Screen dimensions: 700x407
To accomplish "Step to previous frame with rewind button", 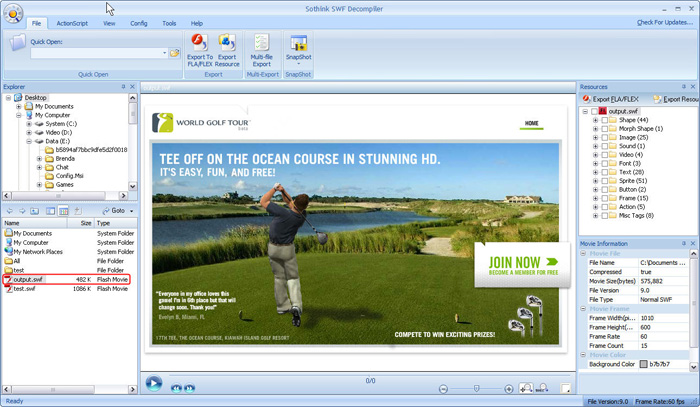I will (176, 388).
